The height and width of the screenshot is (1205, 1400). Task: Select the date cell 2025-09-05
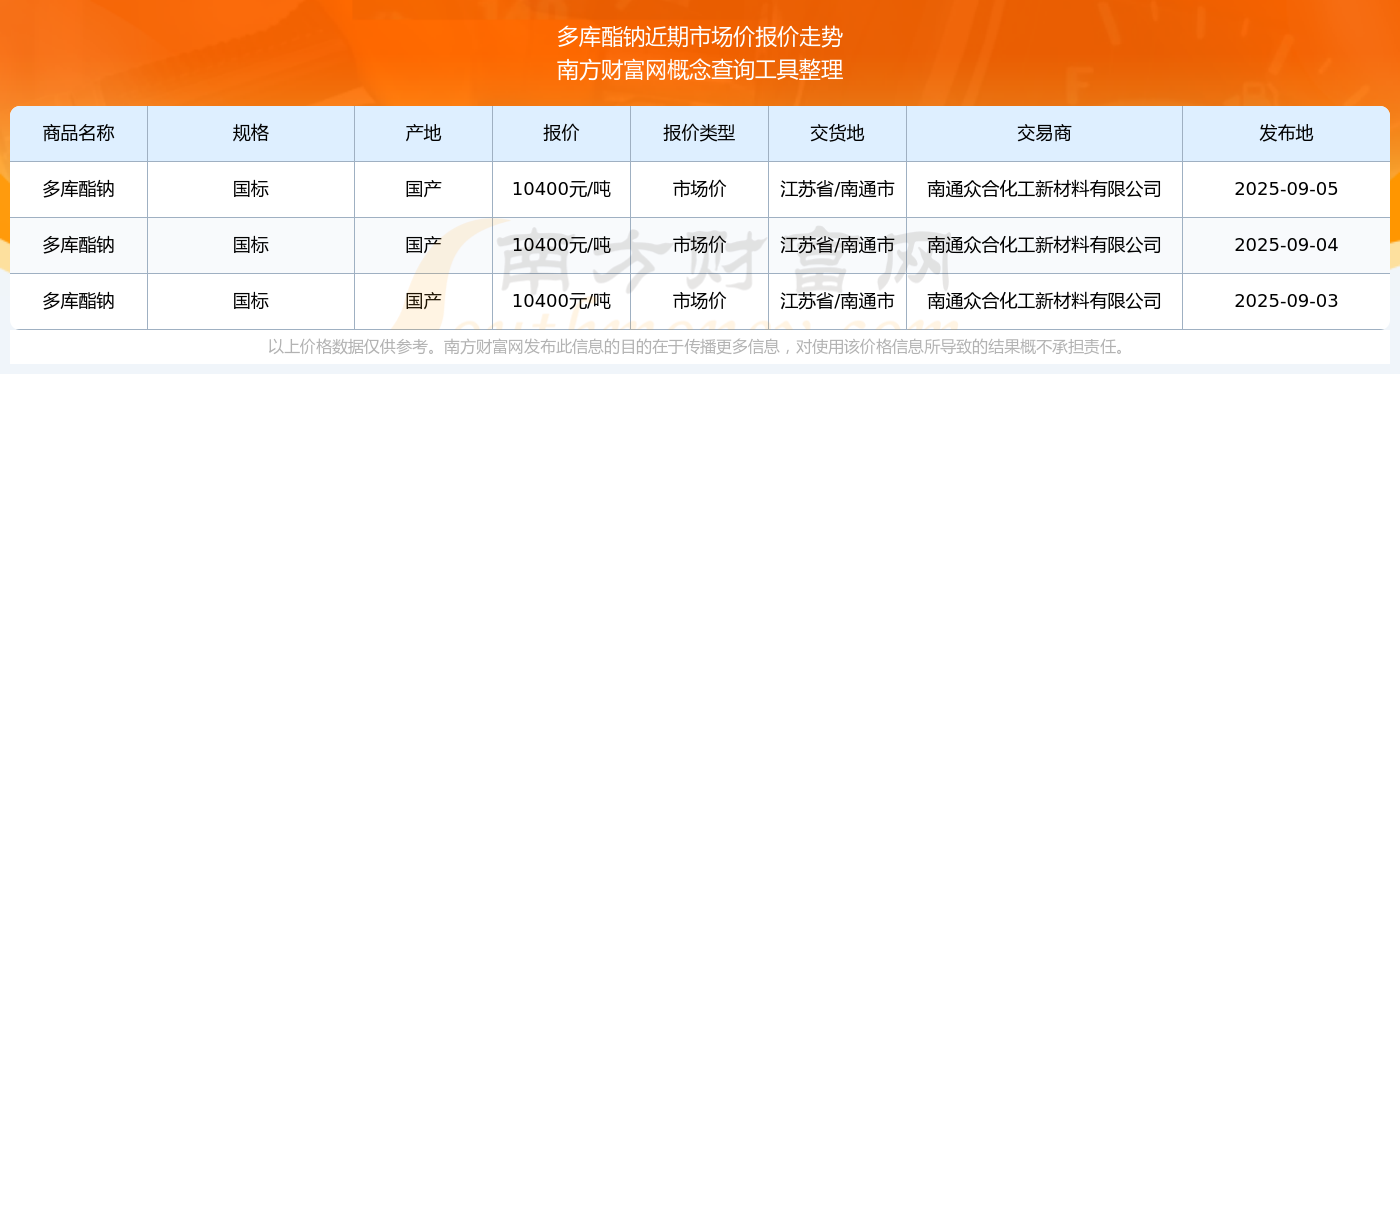point(1286,189)
